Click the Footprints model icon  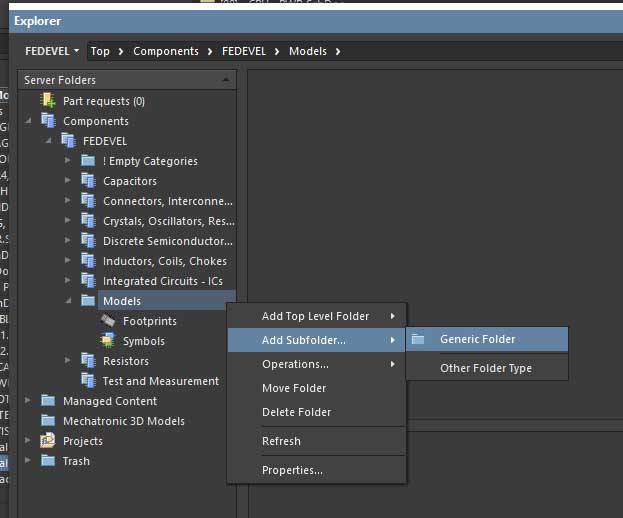tap(108, 321)
